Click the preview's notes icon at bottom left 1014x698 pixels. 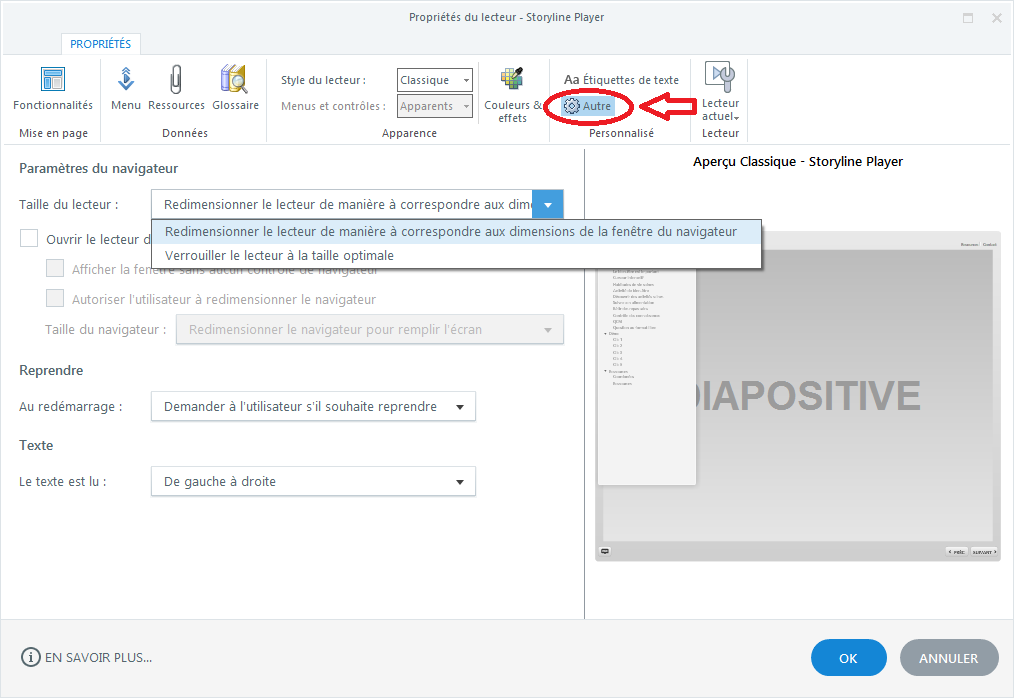click(605, 551)
